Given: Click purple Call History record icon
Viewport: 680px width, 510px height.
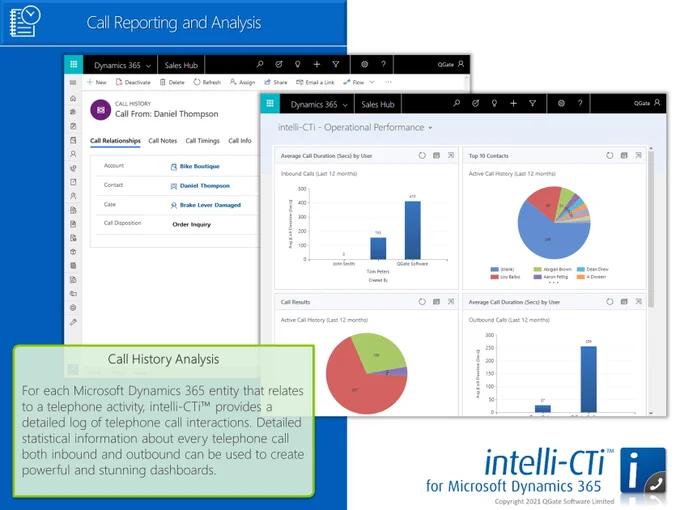Looking at the screenshot, I should pyautogui.click(x=101, y=110).
